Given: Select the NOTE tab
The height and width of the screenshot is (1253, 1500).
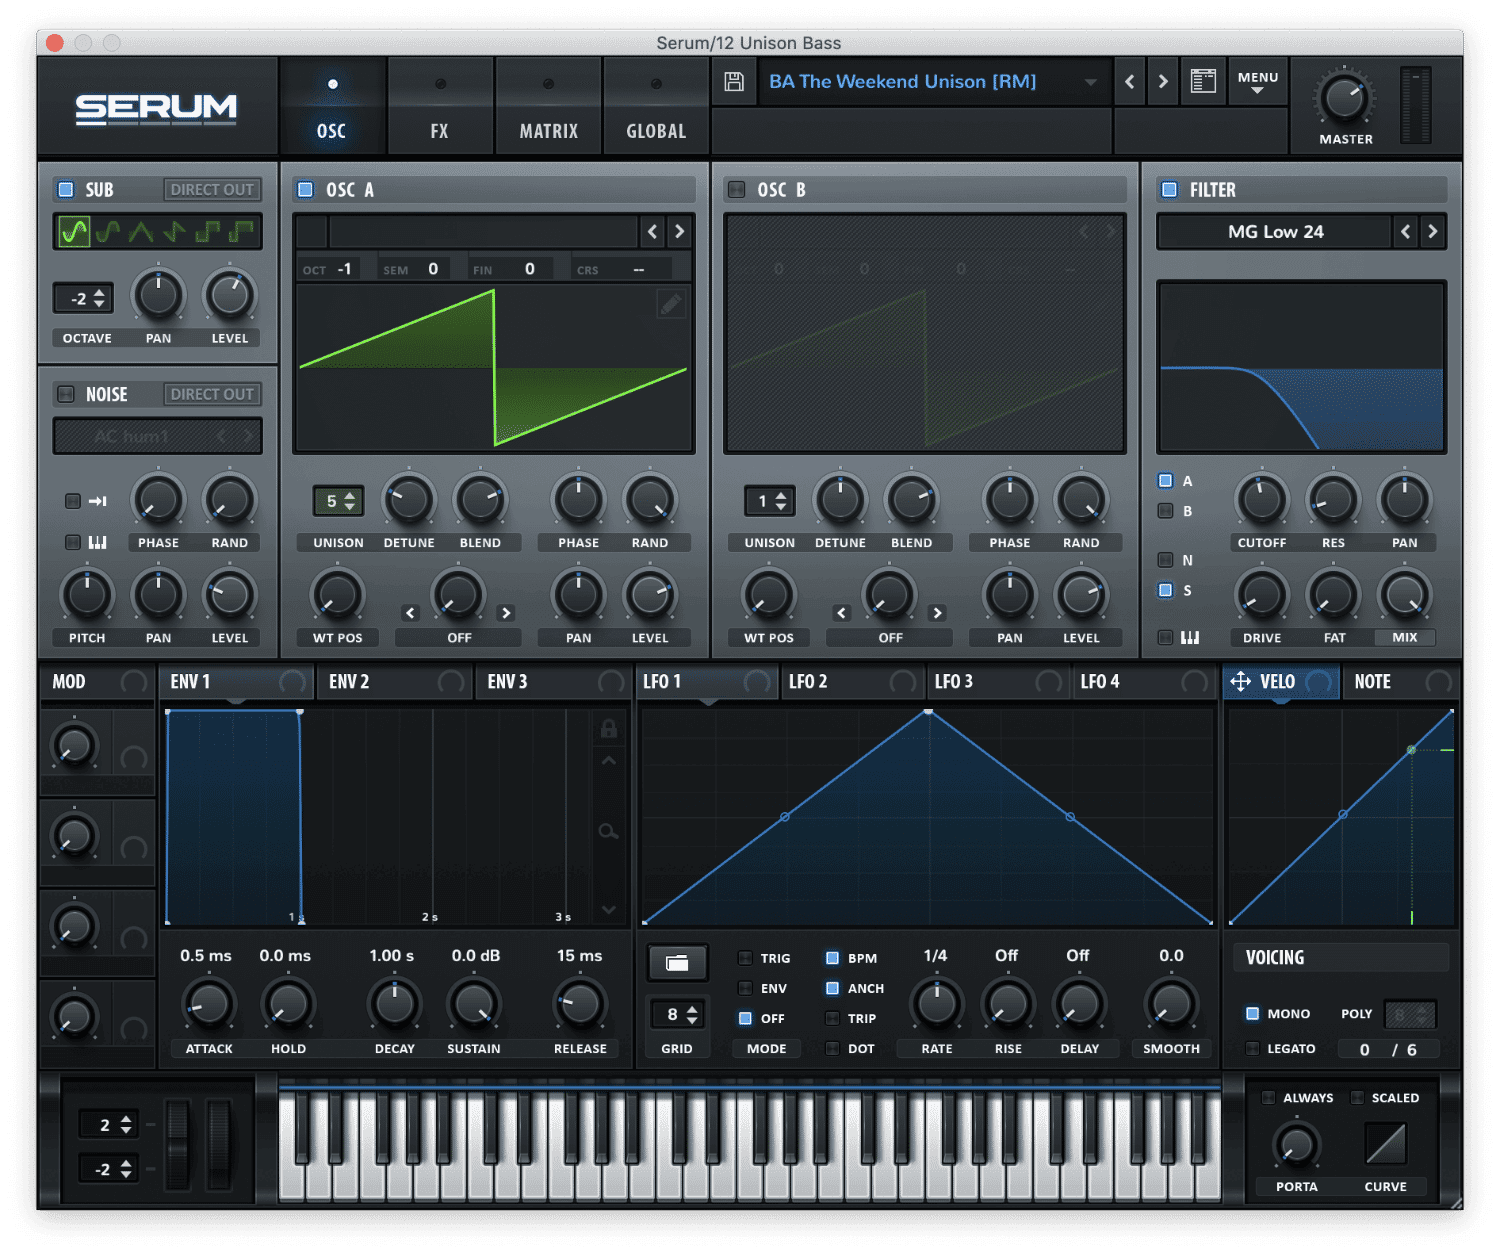Looking at the screenshot, I should click(x=1401, y=682).
